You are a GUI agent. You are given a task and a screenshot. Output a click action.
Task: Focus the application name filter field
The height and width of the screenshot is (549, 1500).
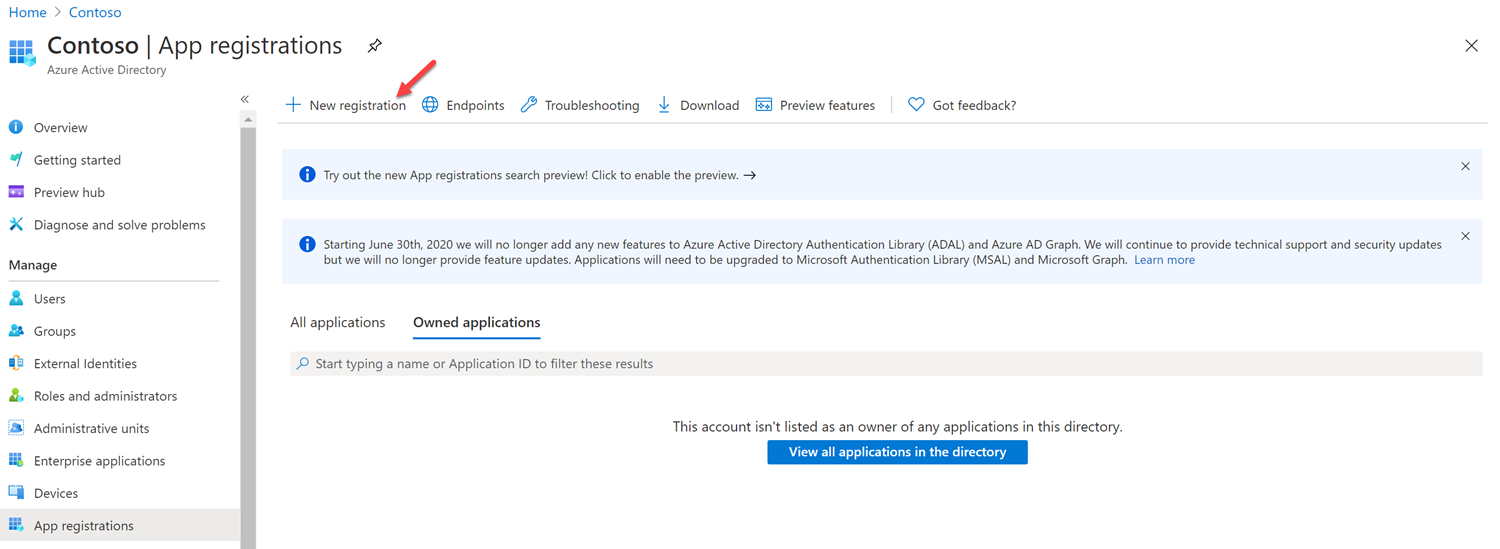click(x=886, y=364)
